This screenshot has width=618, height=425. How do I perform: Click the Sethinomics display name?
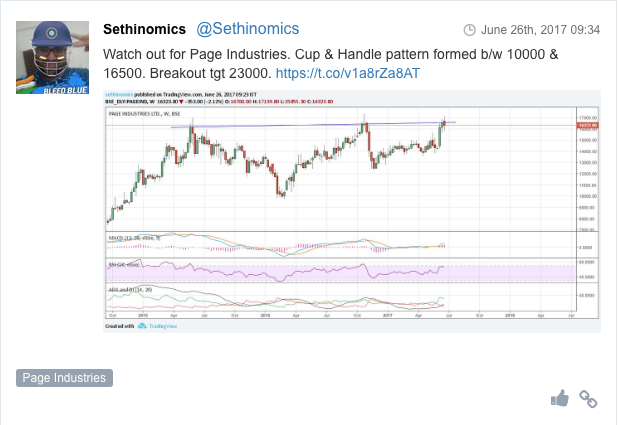(144, 29)
